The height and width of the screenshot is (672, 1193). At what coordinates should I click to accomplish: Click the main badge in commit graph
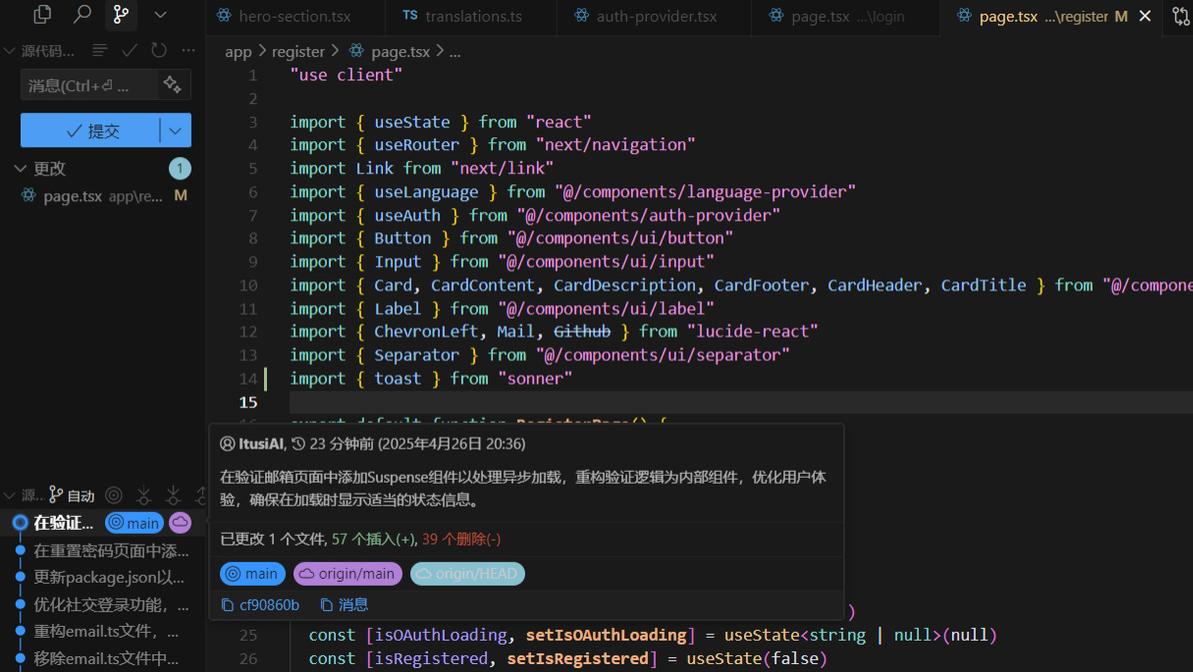tap(135, 523)
